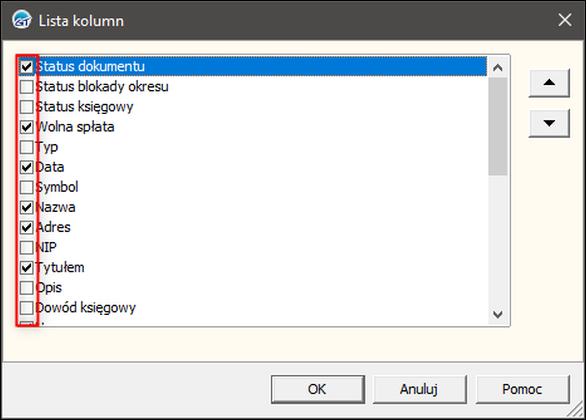The height and width of the screenshot is (420, 586).
Task: Uncheck the Status dokumentu checkbox
Action: (x=27, y=67)
